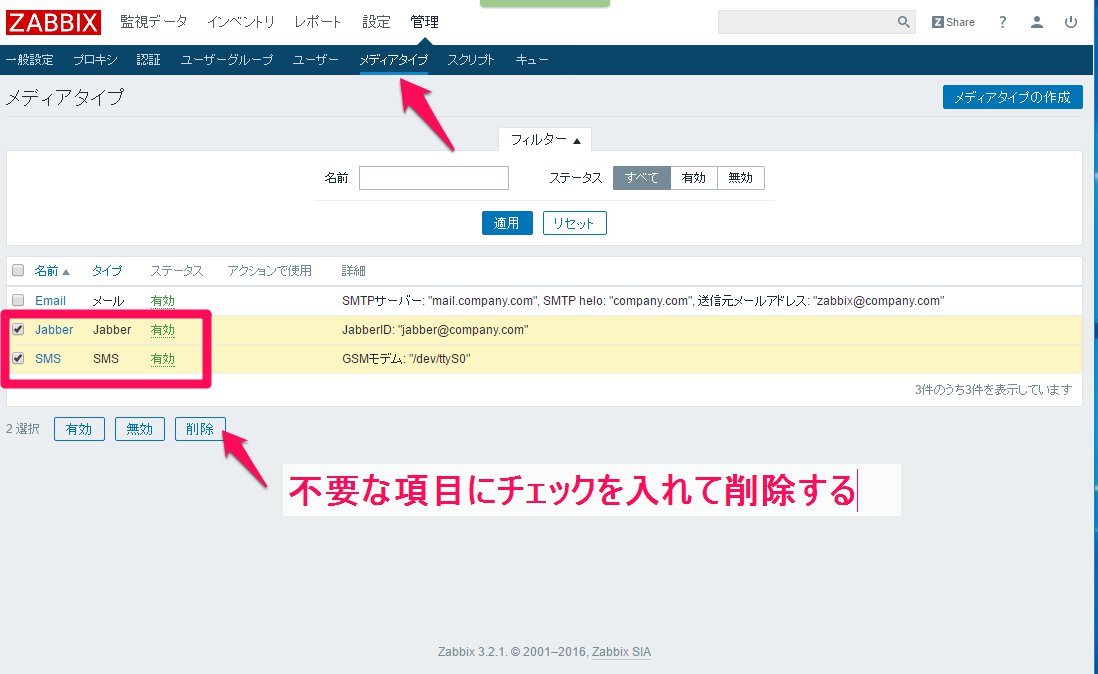
Task: Click the search magnifier icon
Action: [x=903, y=22]
